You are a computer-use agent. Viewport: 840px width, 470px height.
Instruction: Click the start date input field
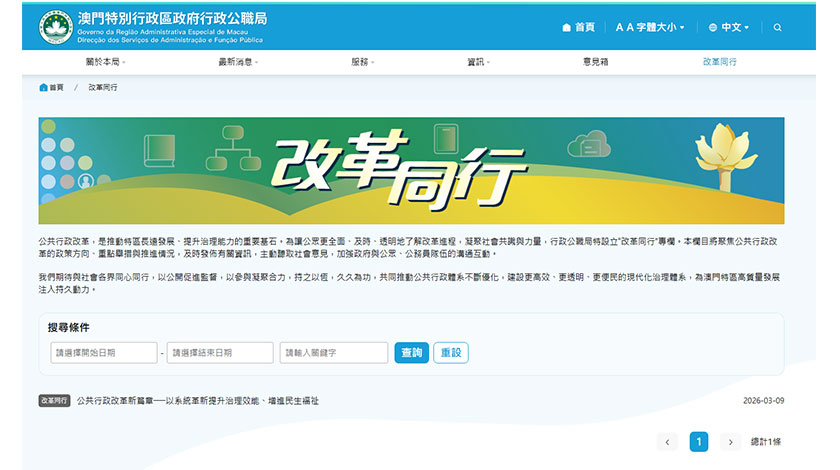pos(103,353)
